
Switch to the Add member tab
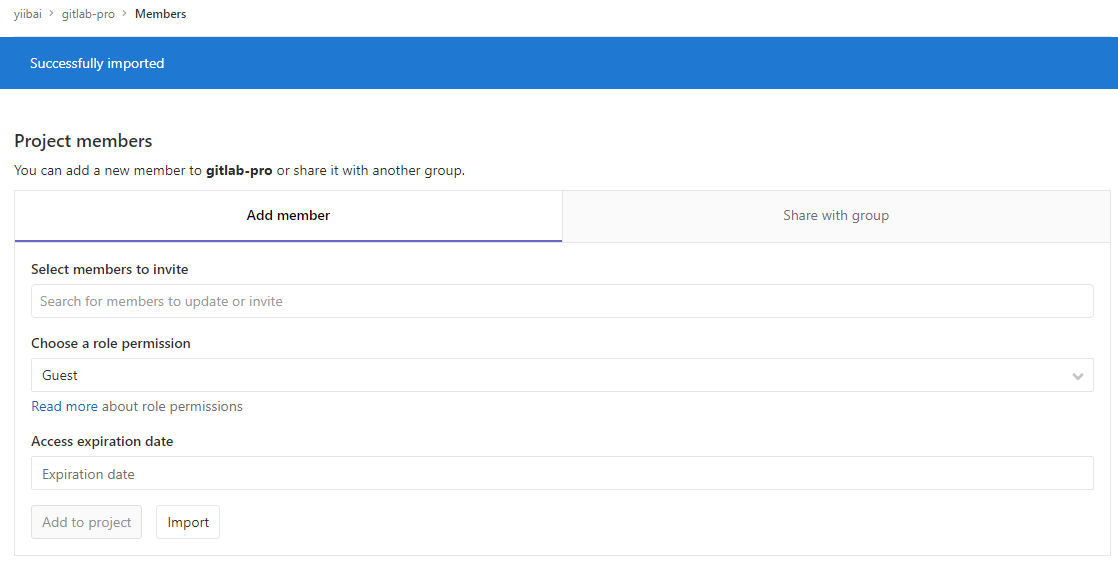coord(288,216)
